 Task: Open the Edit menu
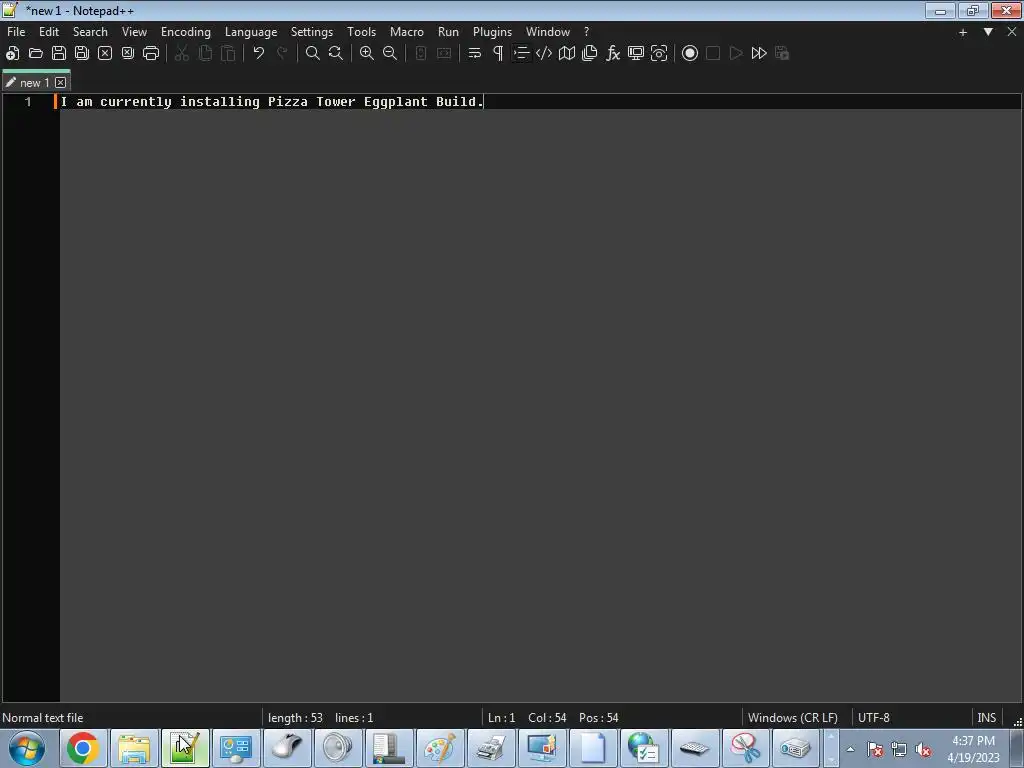(49, 32)
